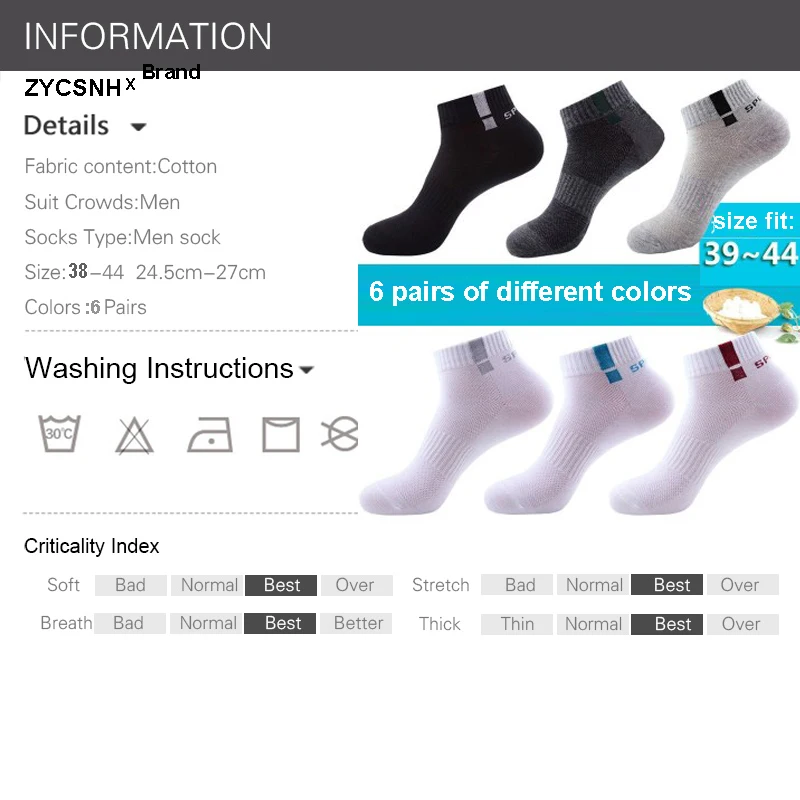Select the Soft rating Best option

click(281, 585)
